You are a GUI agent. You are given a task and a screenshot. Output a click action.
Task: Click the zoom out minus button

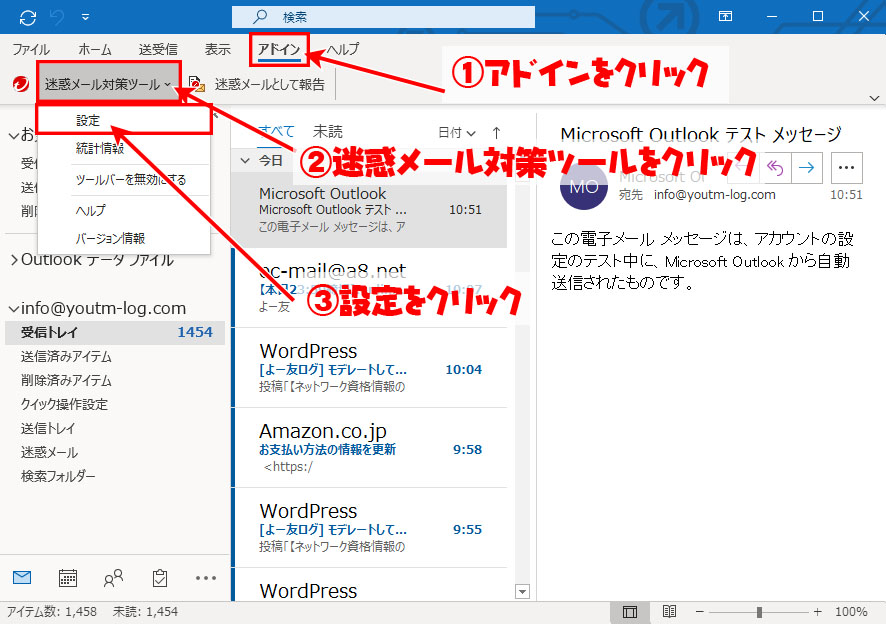click(700, 612)
